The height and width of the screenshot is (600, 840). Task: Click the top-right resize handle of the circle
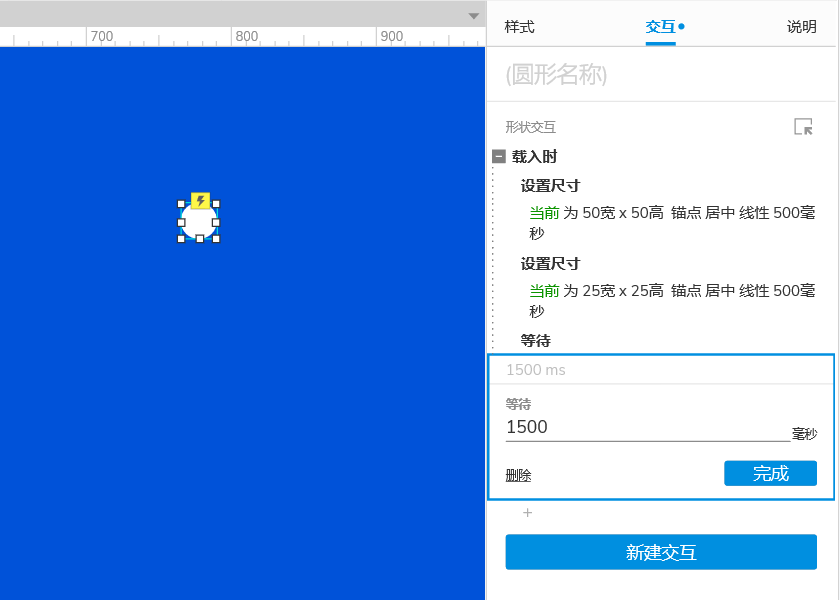tap(216, 204)
